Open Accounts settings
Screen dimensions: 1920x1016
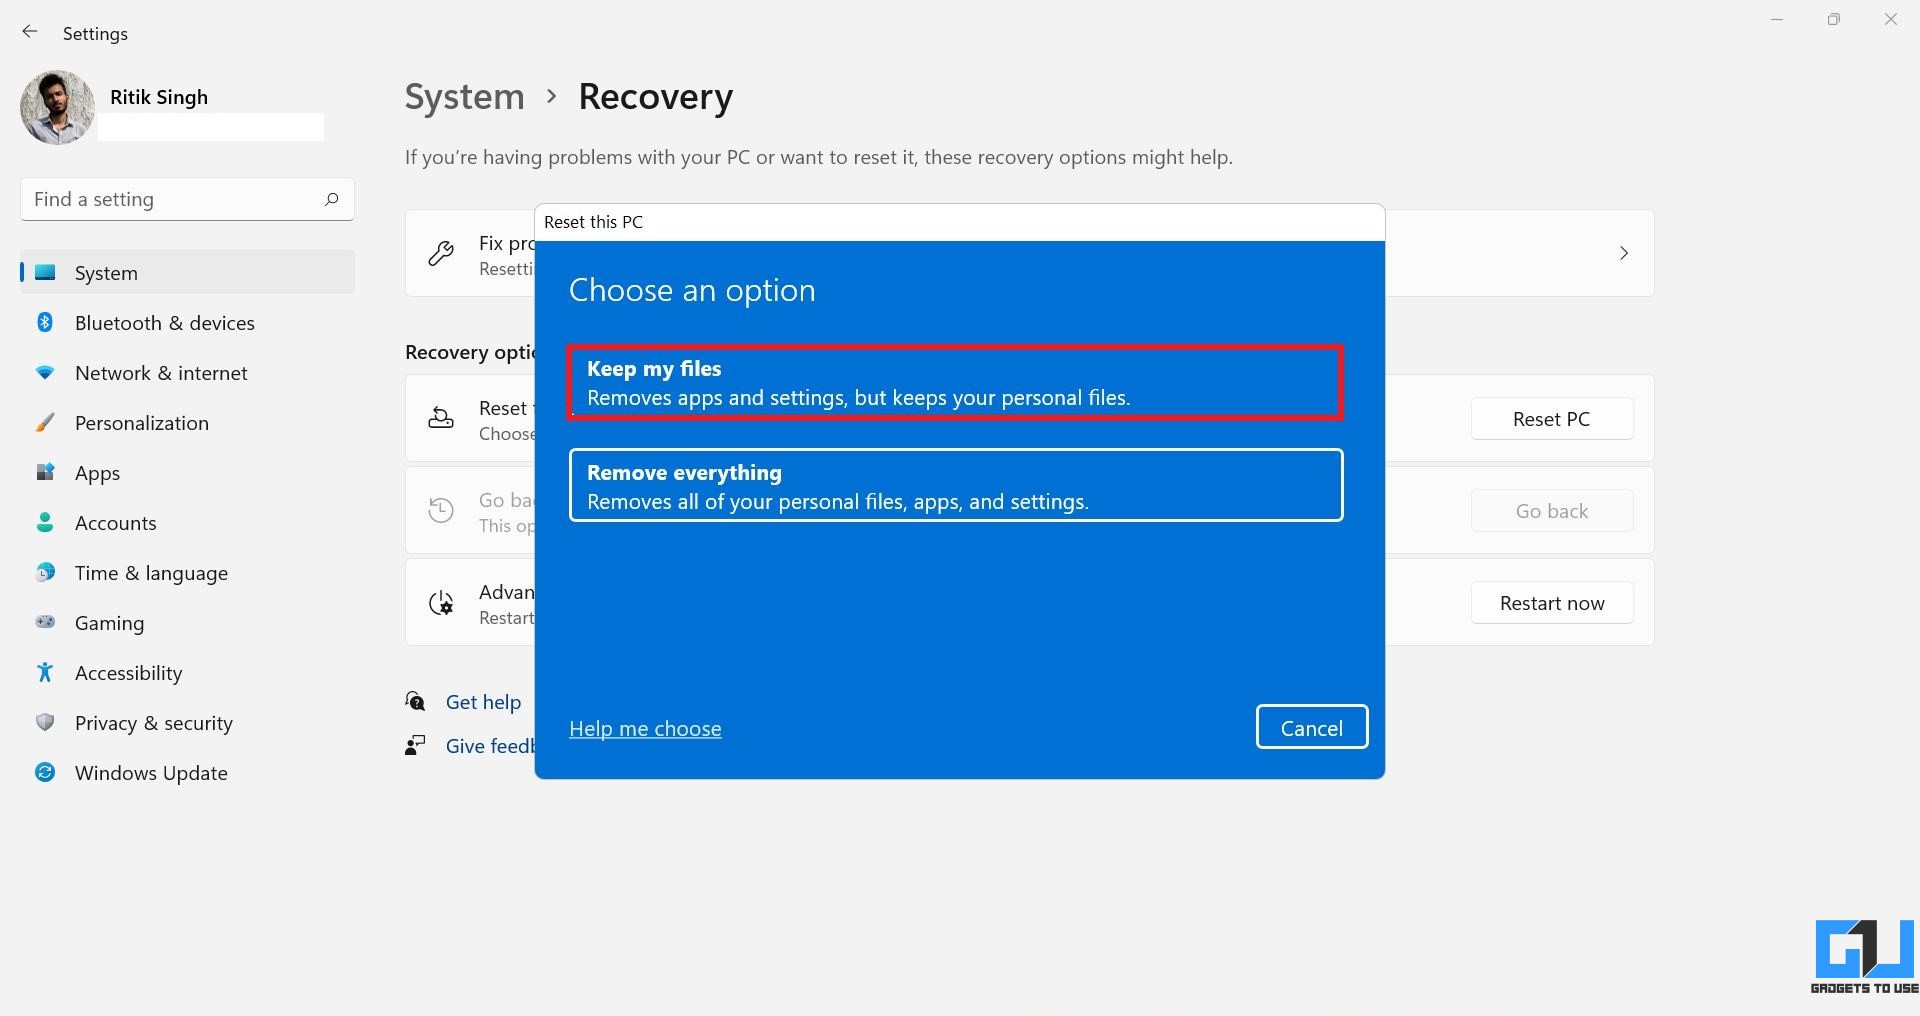click(x=187, y=522)
